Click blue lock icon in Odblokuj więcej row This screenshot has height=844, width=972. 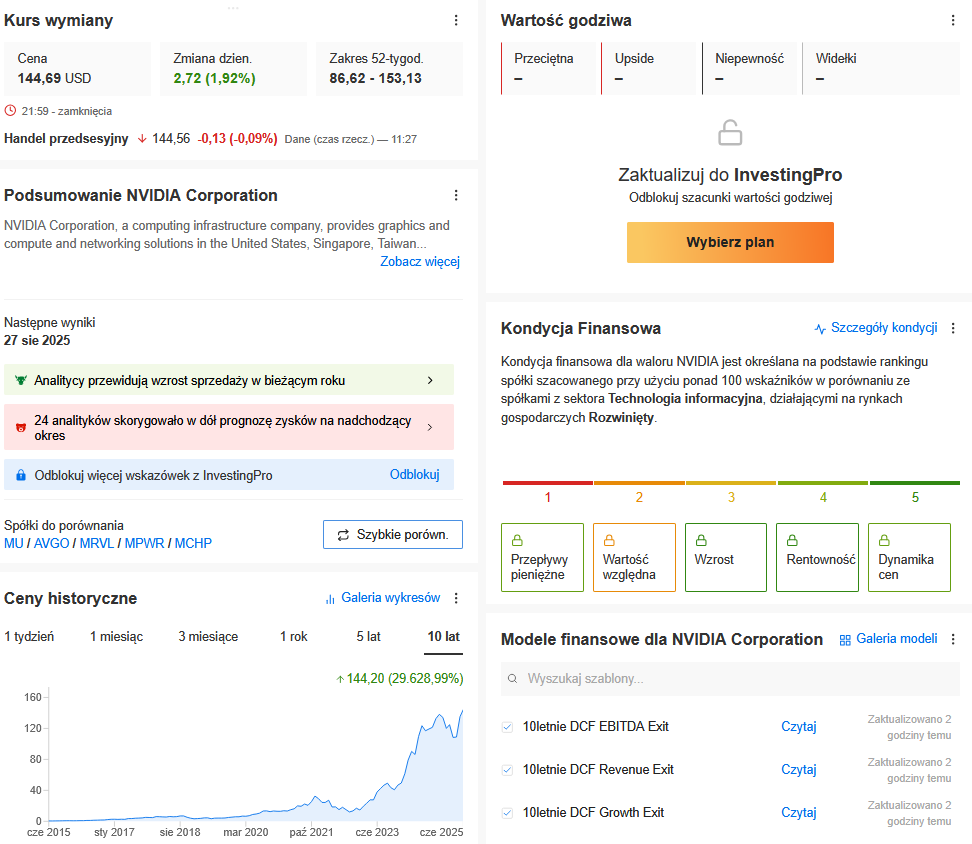[20, 475]
